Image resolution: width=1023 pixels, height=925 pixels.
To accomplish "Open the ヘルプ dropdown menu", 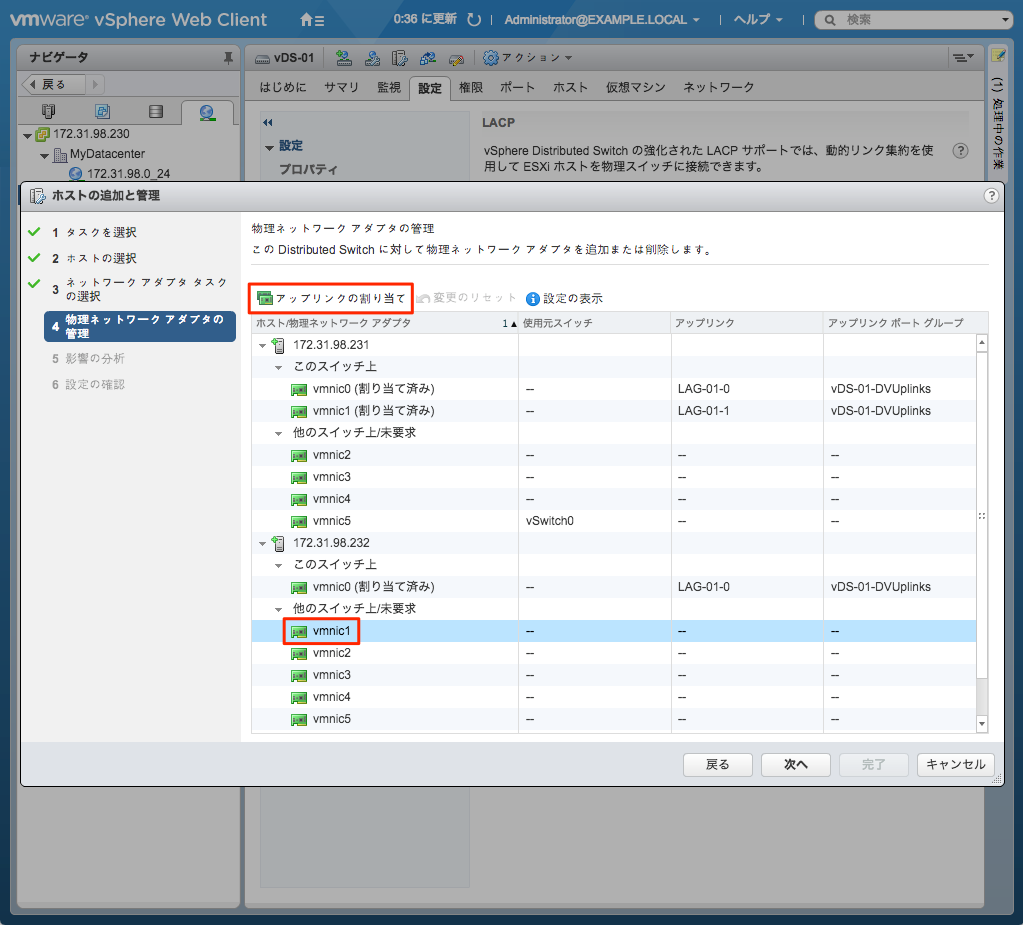I will pyautogui.click(x=758, y=20).
